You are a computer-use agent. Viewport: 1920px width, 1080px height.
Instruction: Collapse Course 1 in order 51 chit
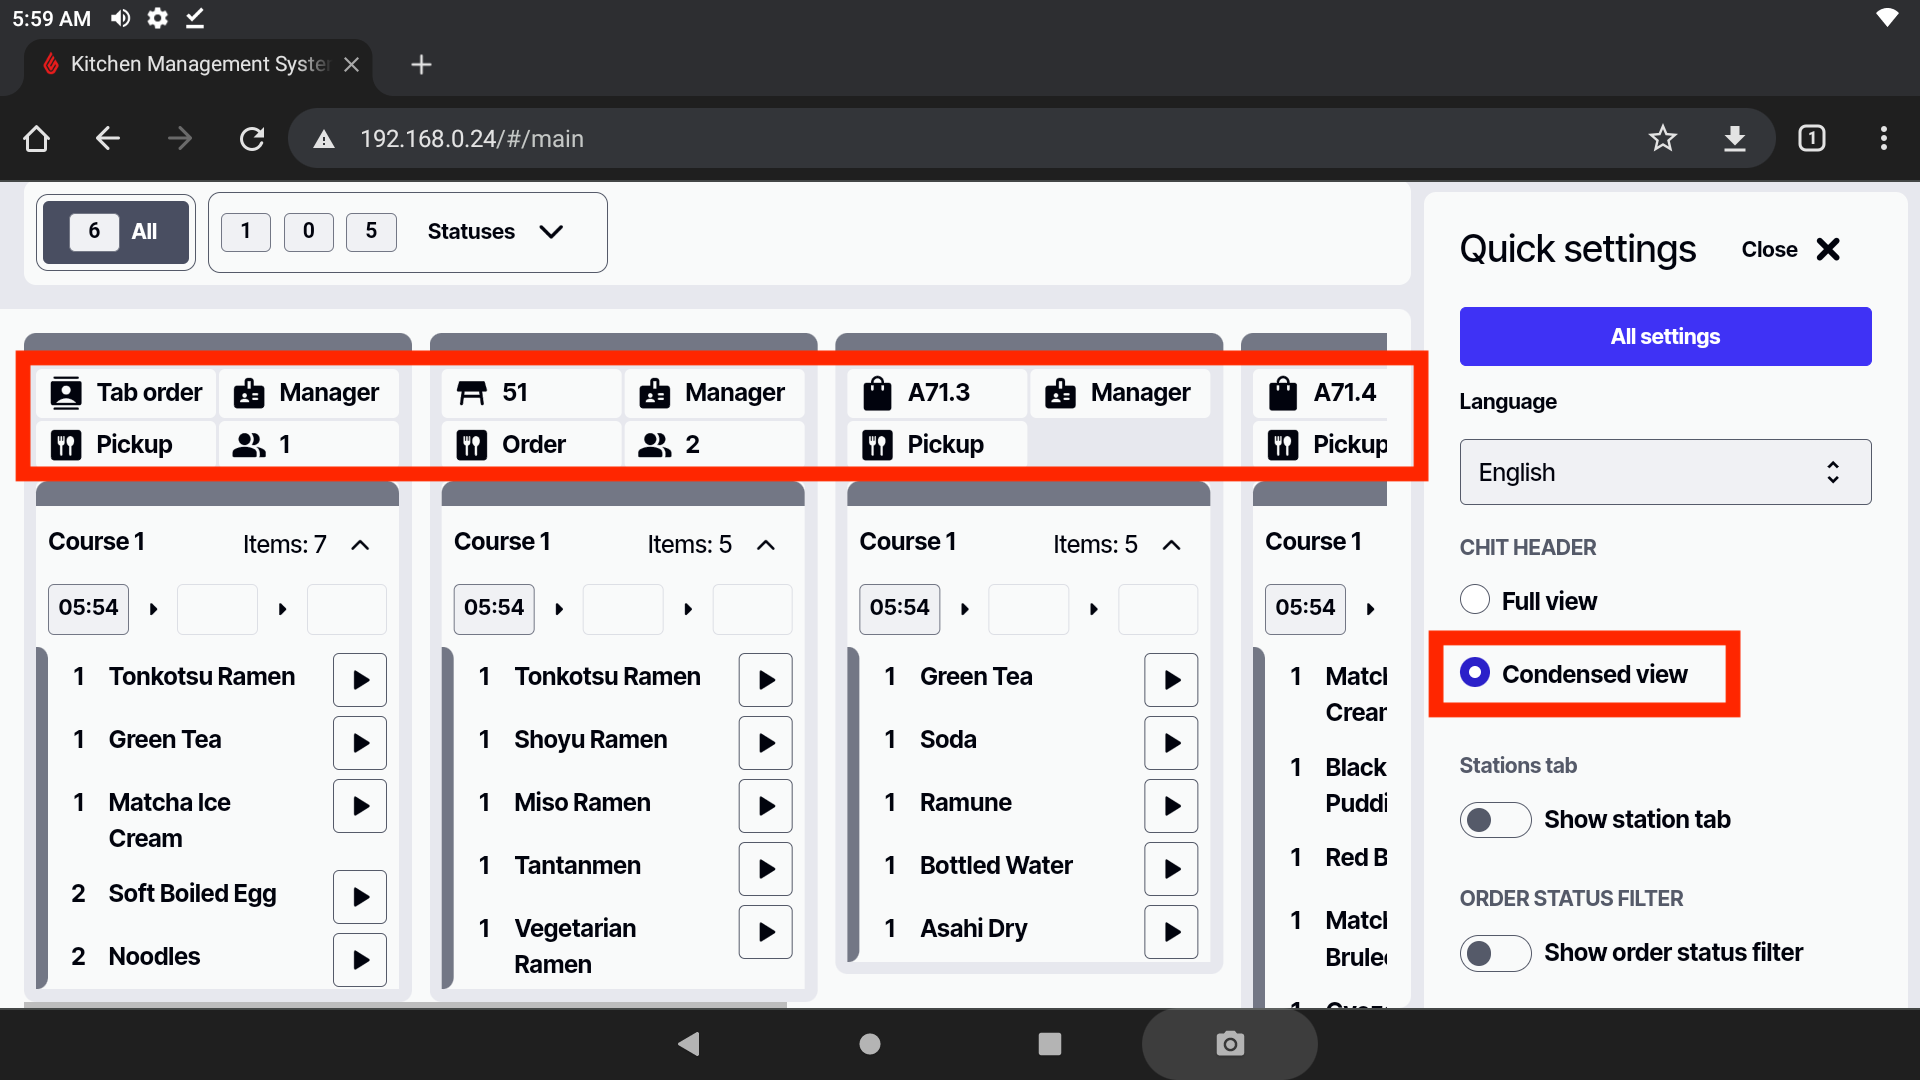point(766,545)
